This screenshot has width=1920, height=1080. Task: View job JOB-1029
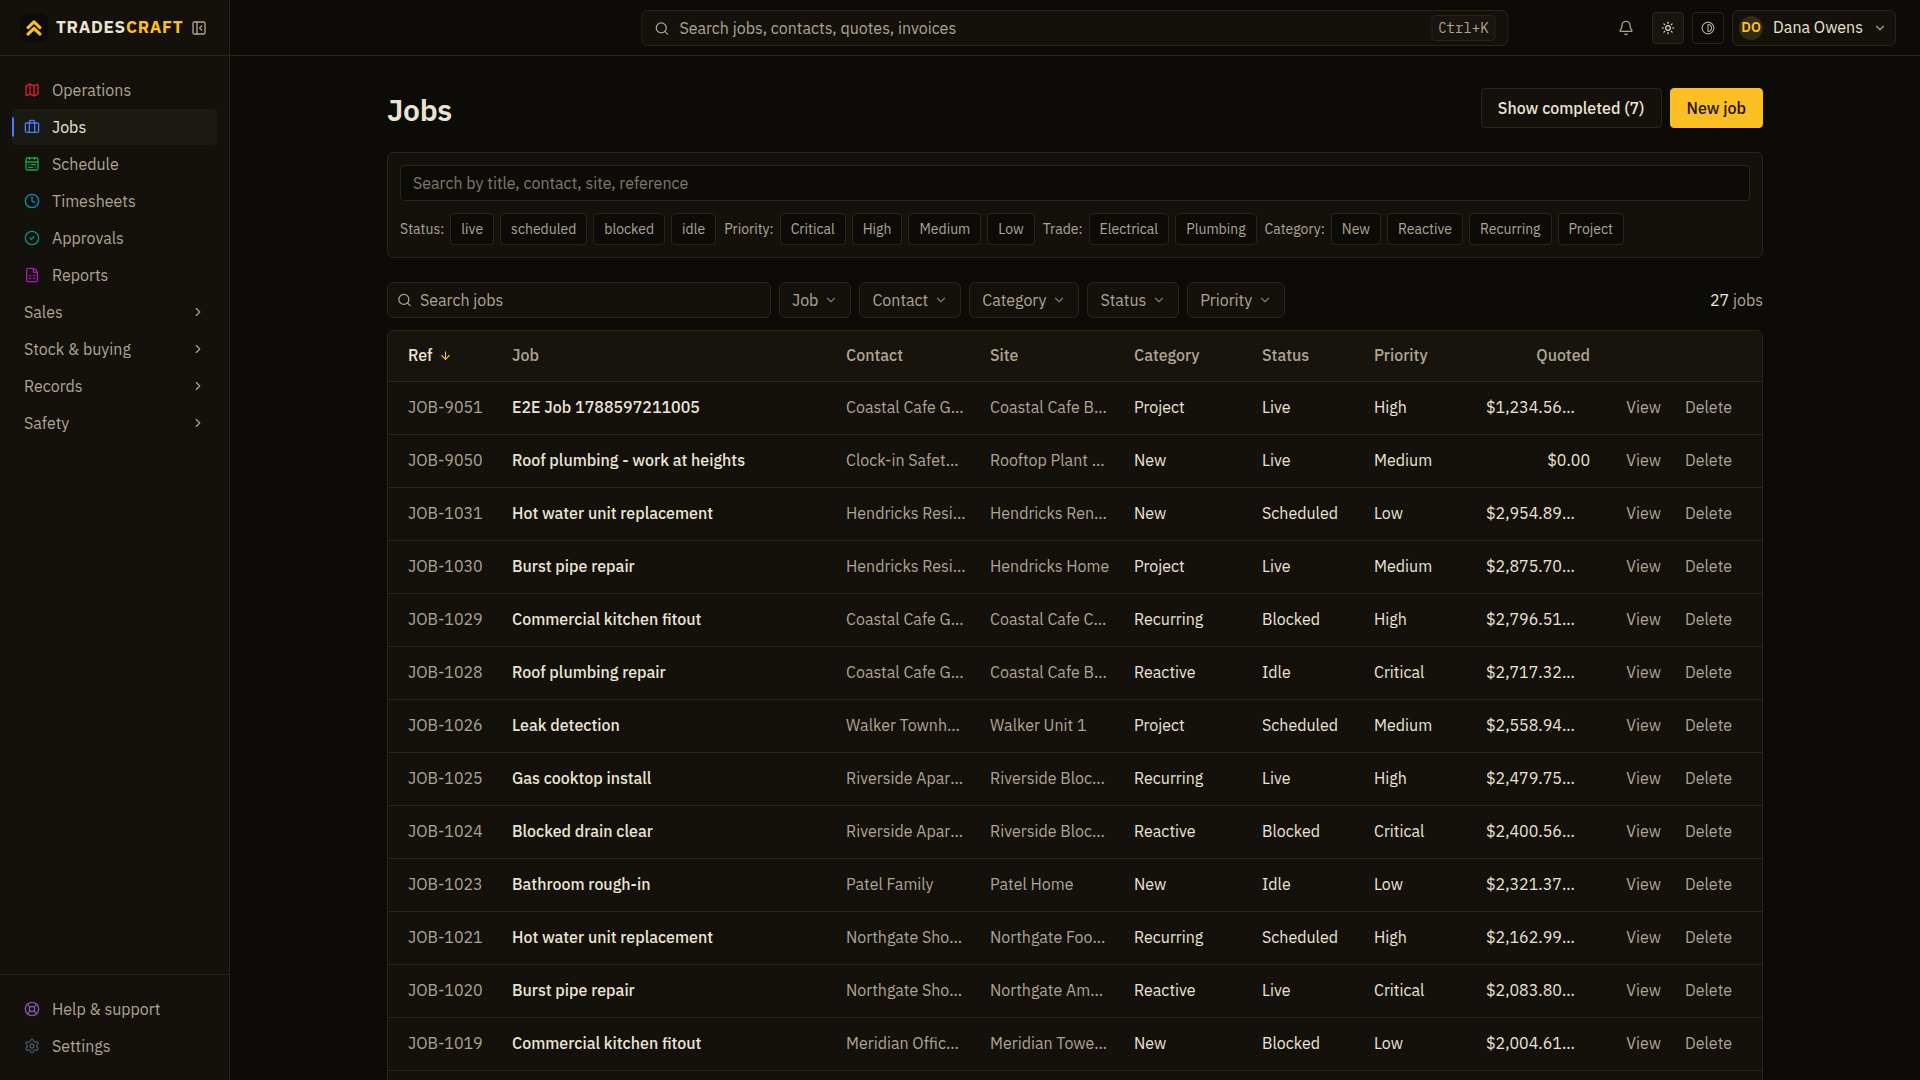1643,619
